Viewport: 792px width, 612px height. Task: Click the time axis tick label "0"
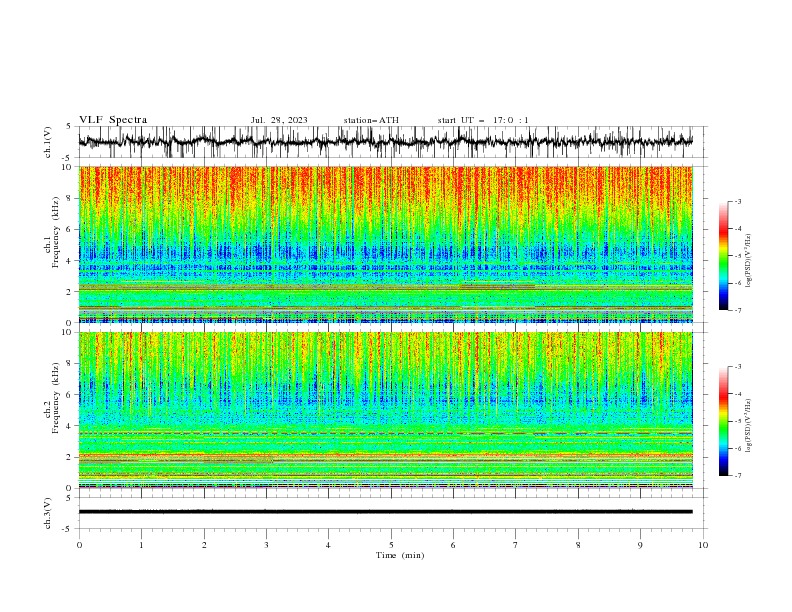point(79,545)
